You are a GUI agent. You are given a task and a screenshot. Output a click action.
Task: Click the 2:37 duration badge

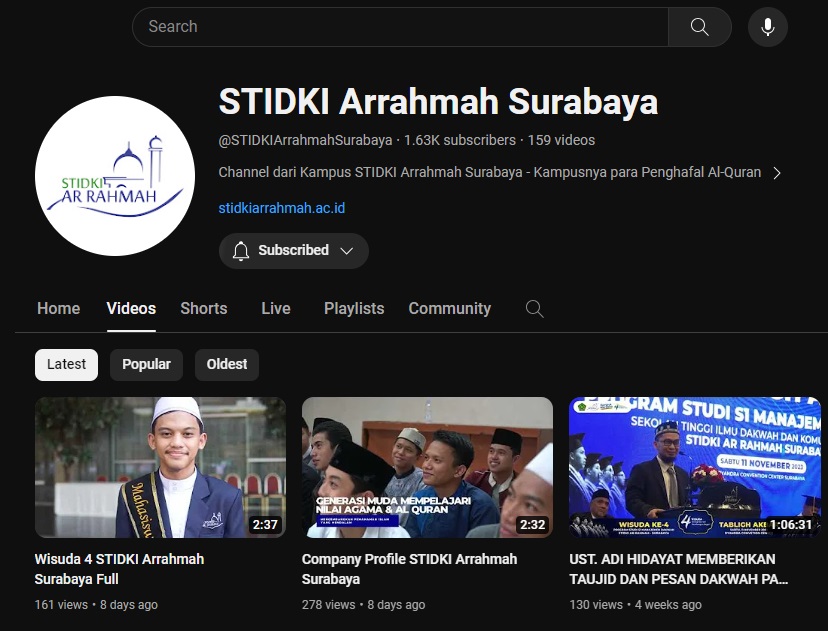point(265,525)
